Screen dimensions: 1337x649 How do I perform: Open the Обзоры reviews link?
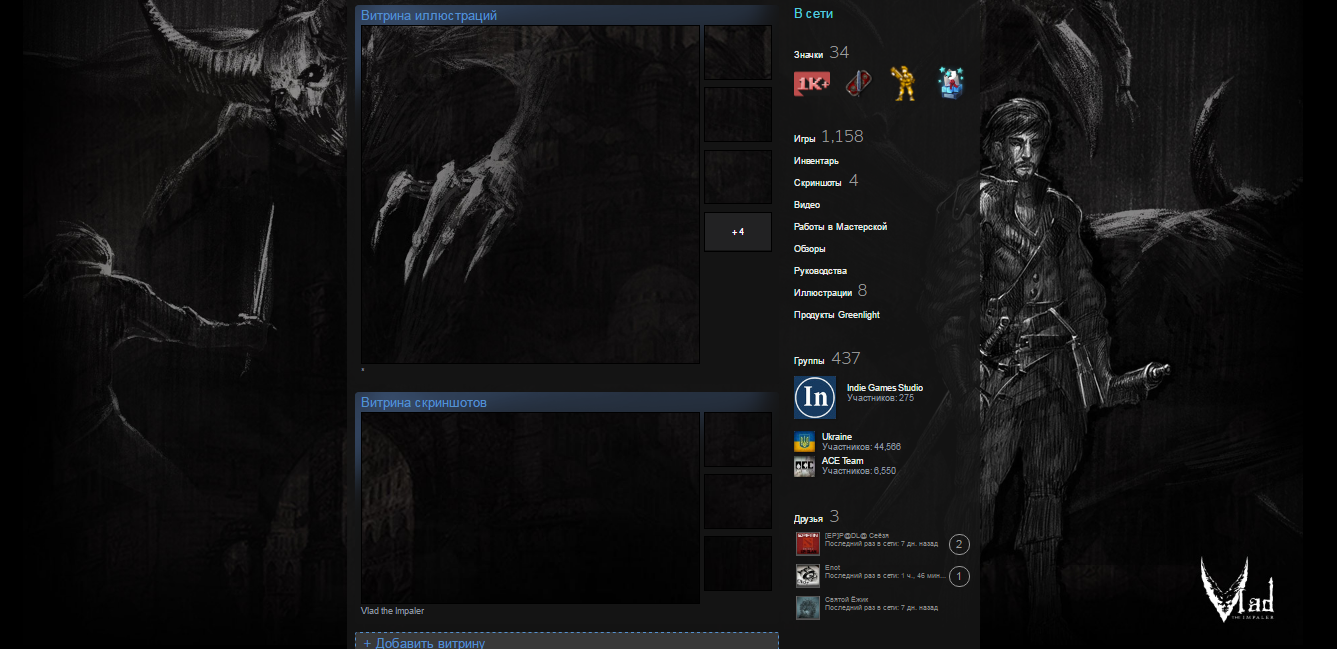pyautogui.click(x=810, y=249)
